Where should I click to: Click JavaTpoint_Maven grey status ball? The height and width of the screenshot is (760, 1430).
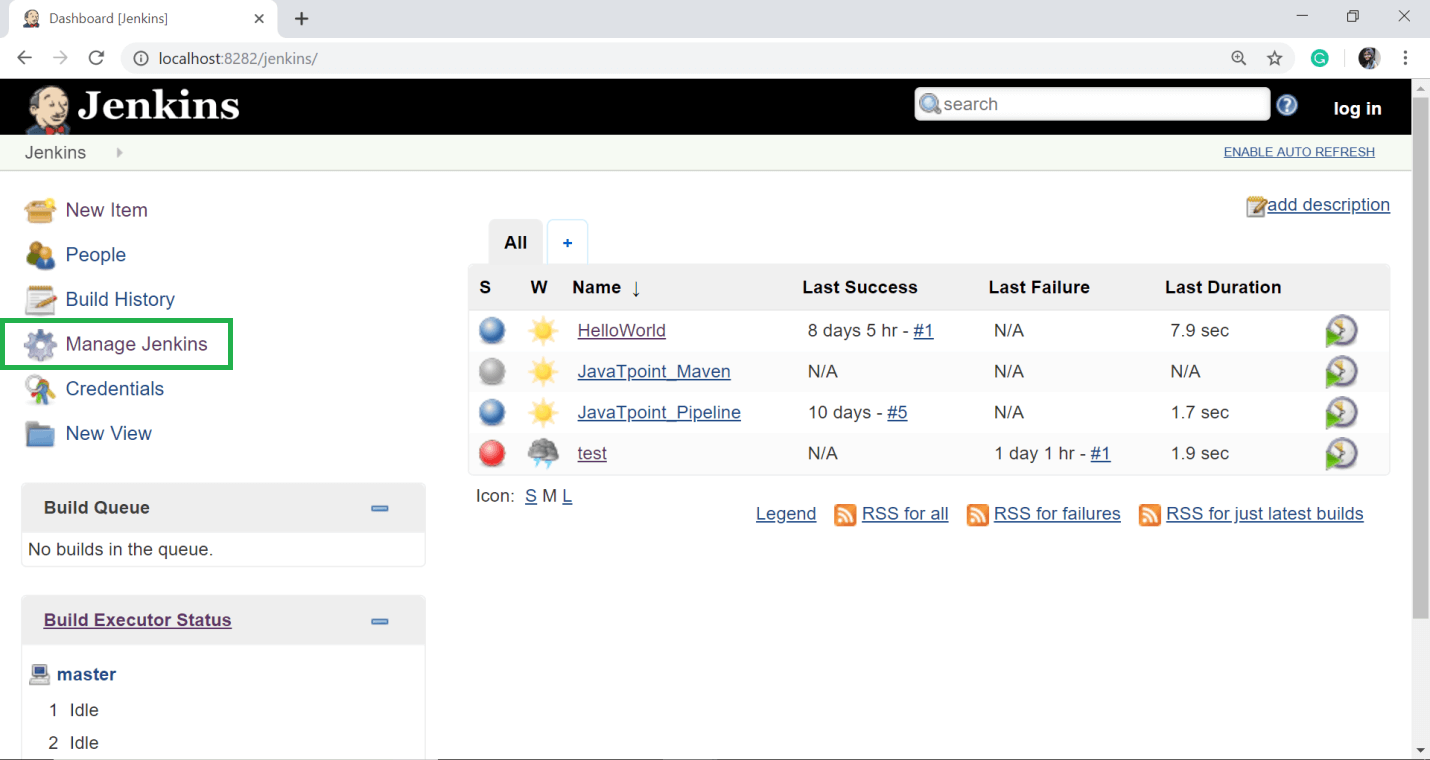click(492, 371)
